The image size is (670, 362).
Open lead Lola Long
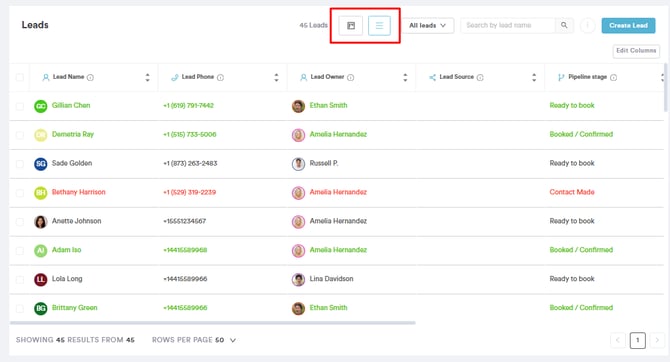[67, 279]
